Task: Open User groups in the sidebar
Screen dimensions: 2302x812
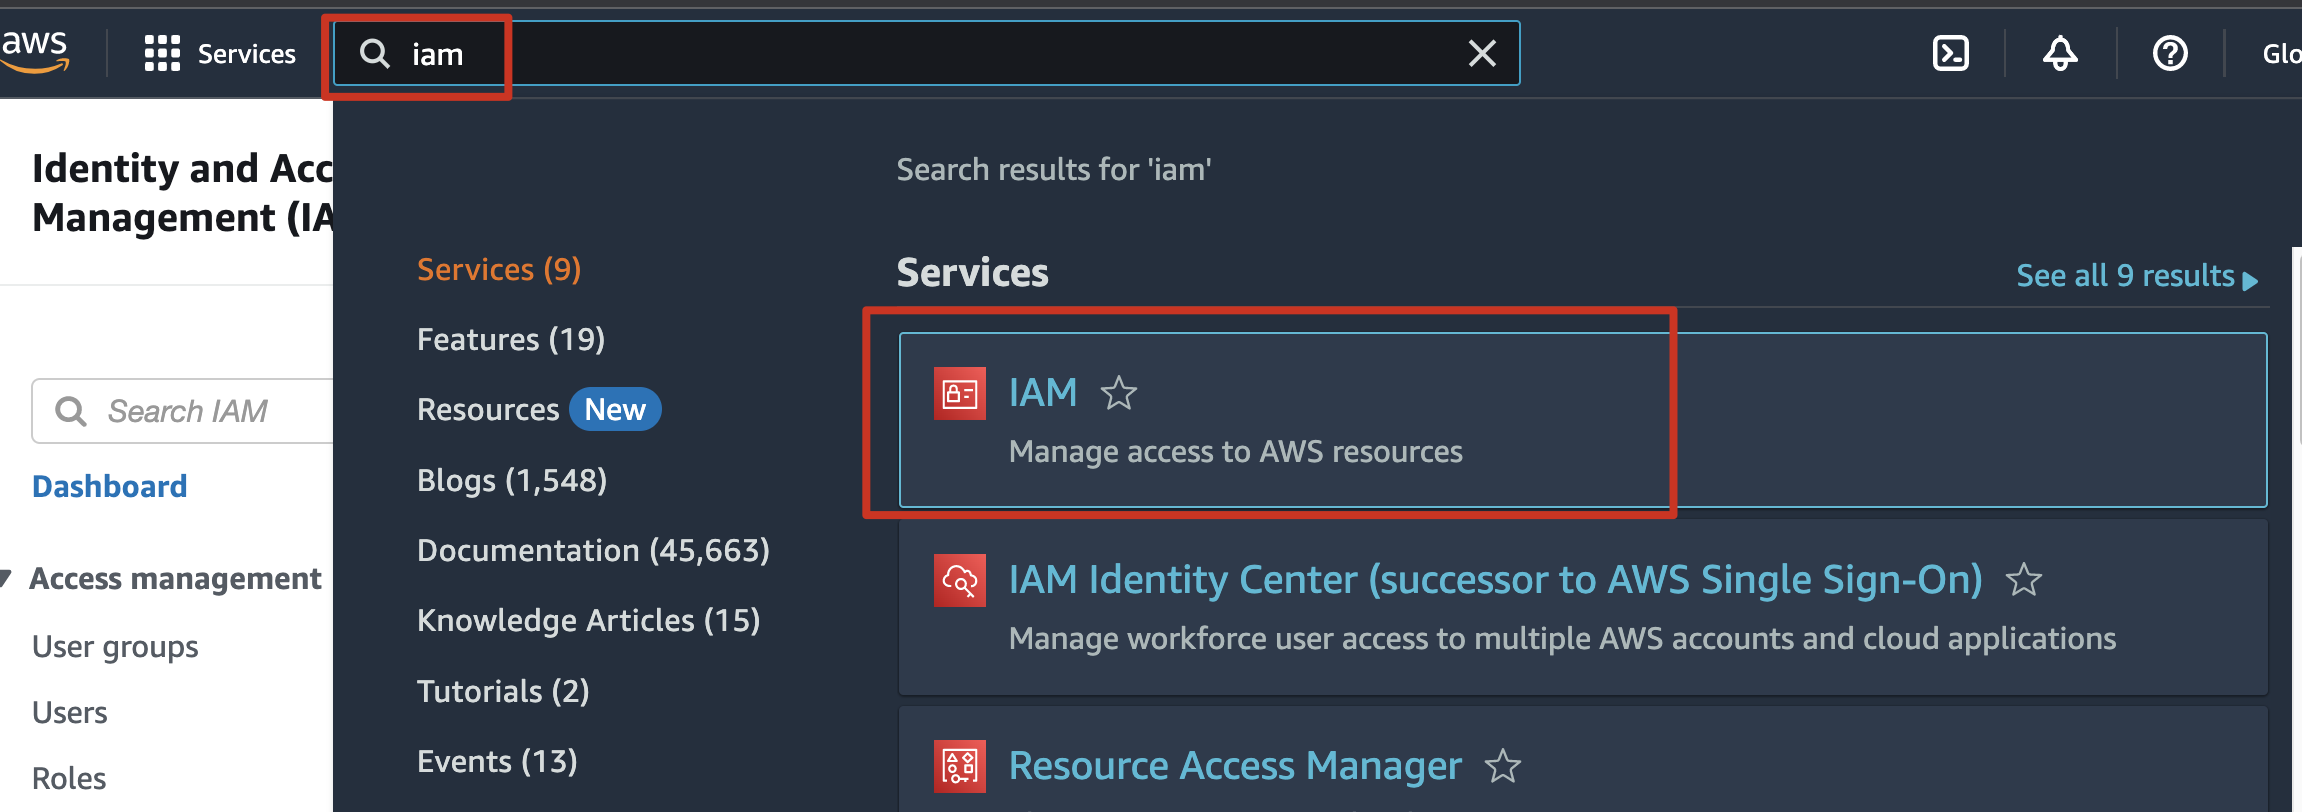Action: pyautogui.click(x=115, y=647)
